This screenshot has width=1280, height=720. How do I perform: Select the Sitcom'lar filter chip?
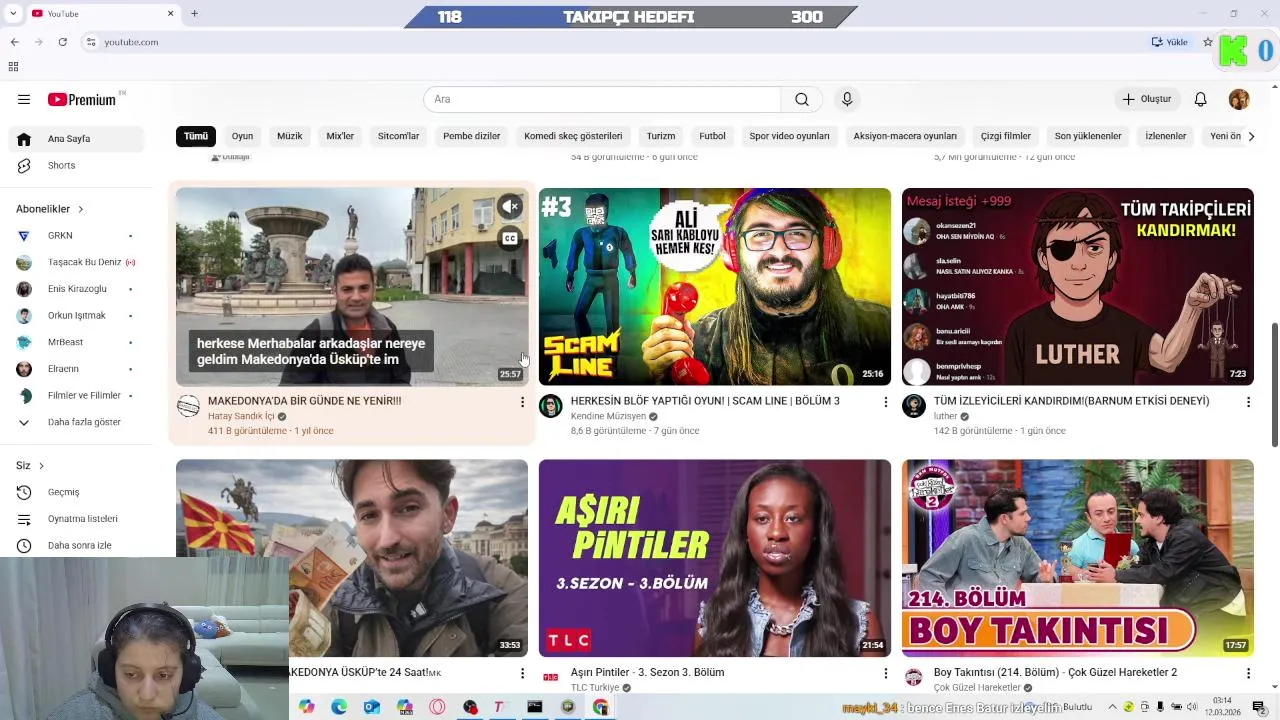[x=398, y=136]
